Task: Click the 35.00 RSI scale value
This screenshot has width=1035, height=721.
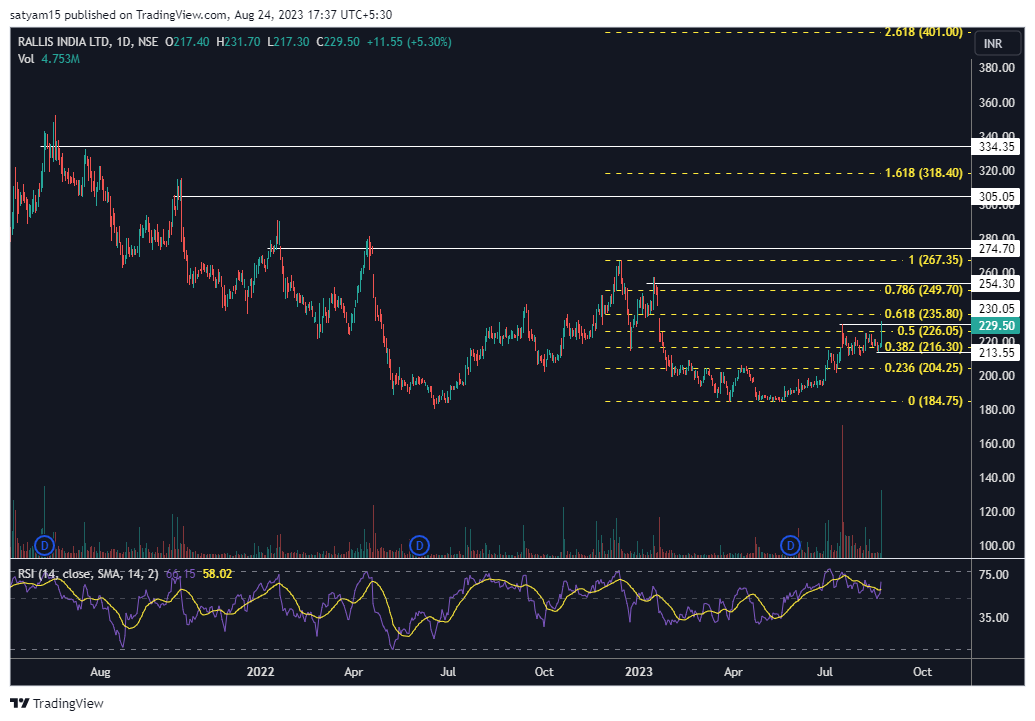Action: click(x=993, y=618)
